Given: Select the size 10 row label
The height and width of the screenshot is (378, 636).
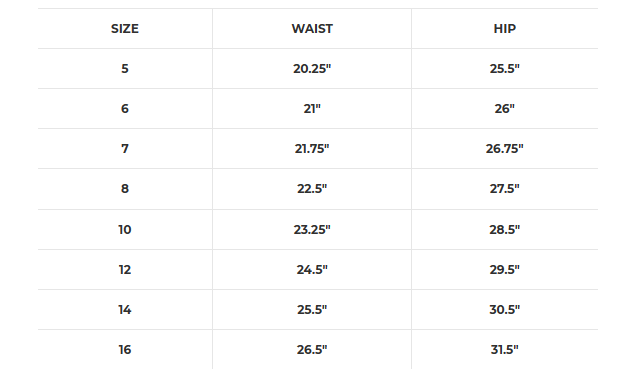Looking at the screenshot, I should 125,230.
